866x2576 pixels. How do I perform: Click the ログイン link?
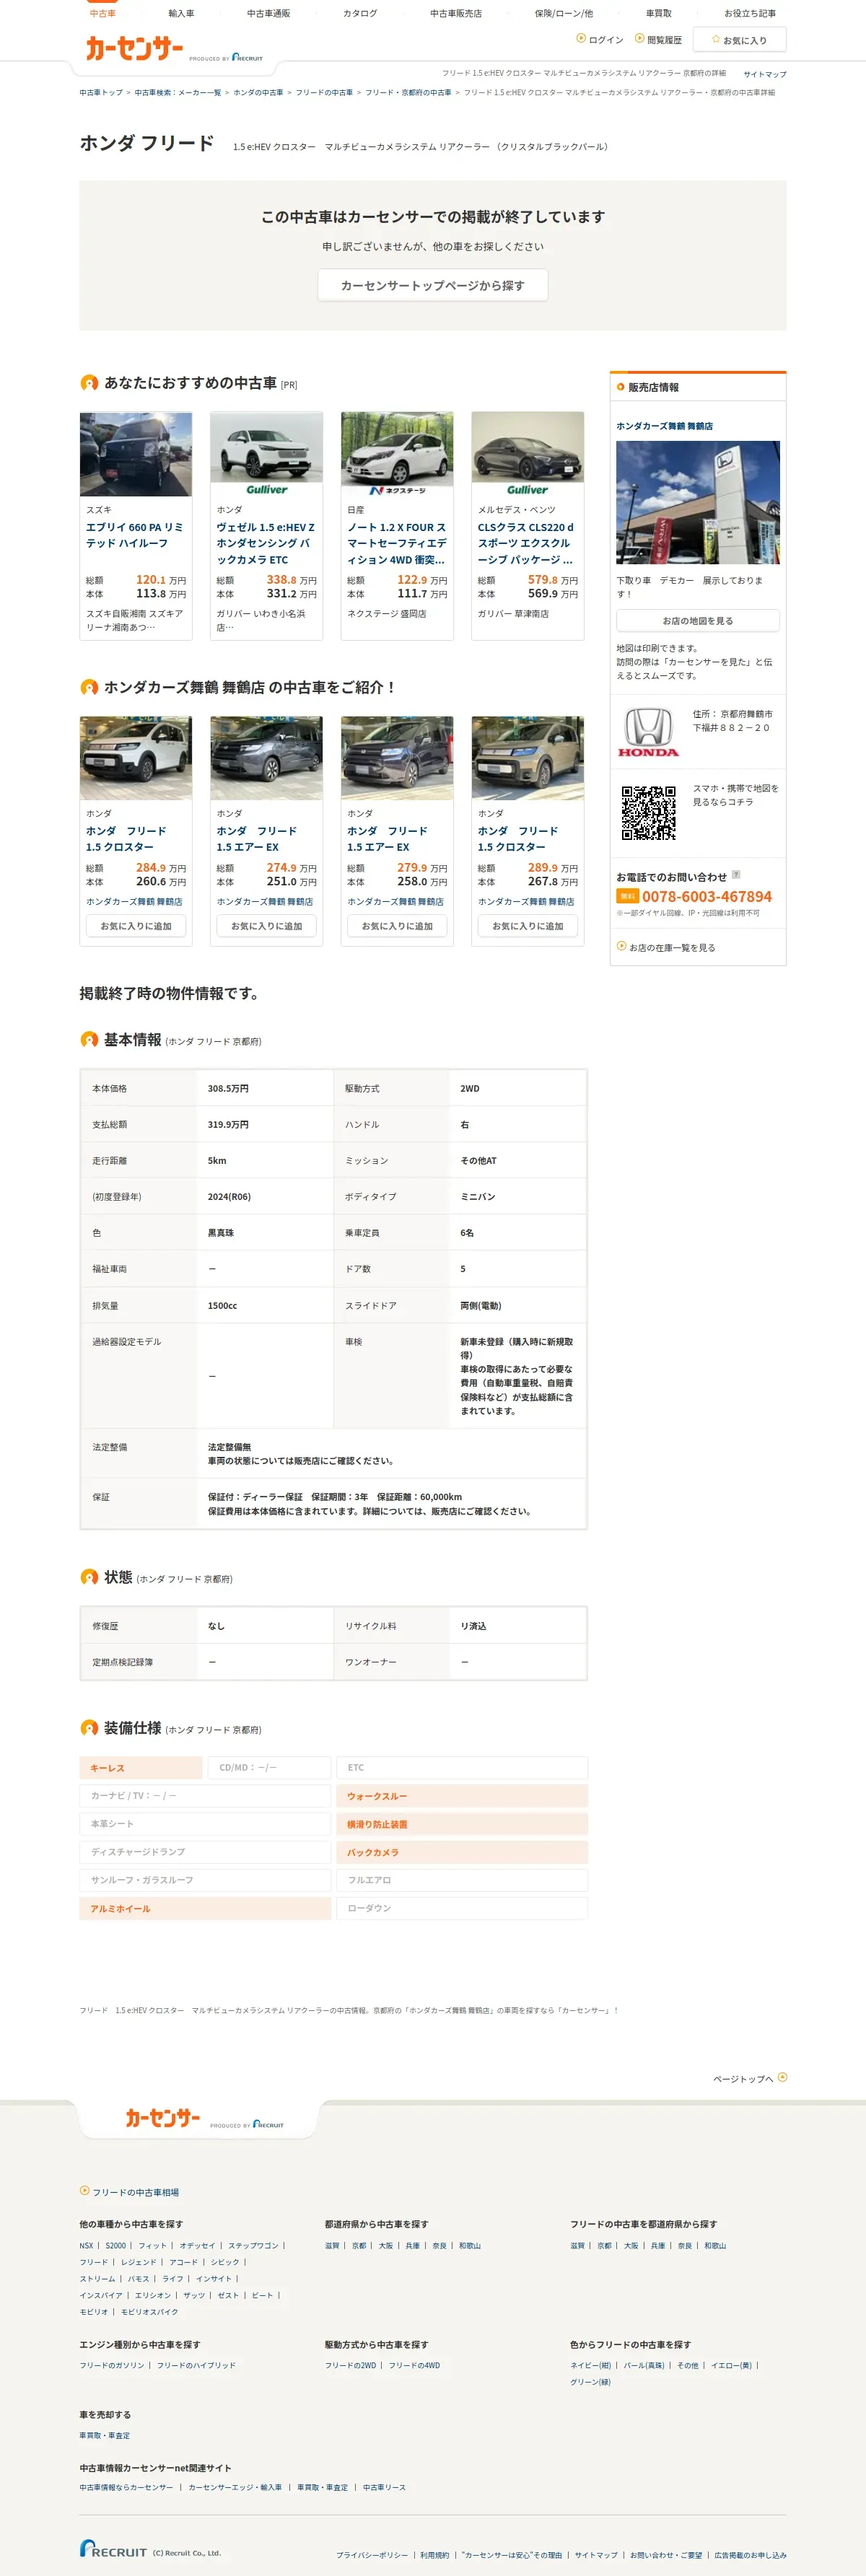point(605,40)
